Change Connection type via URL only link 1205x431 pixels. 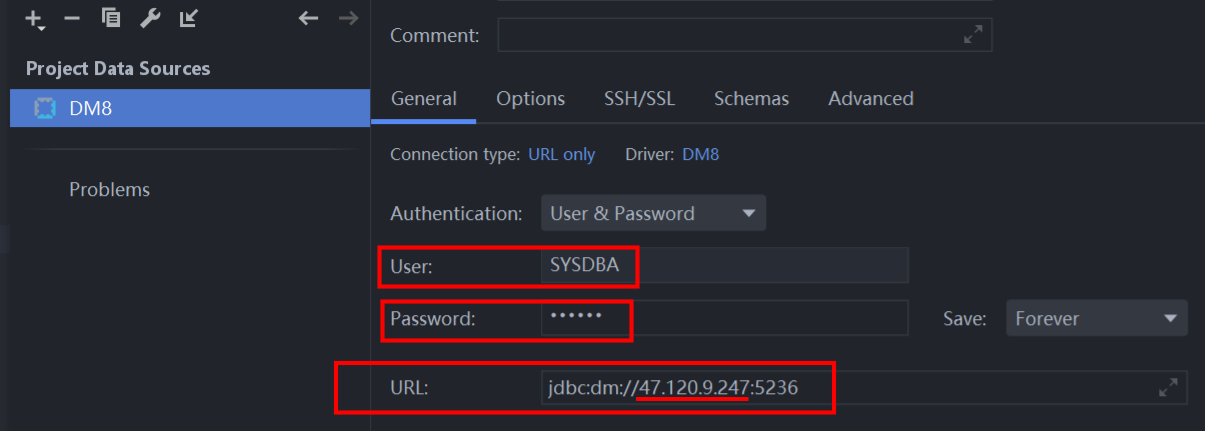561,154
